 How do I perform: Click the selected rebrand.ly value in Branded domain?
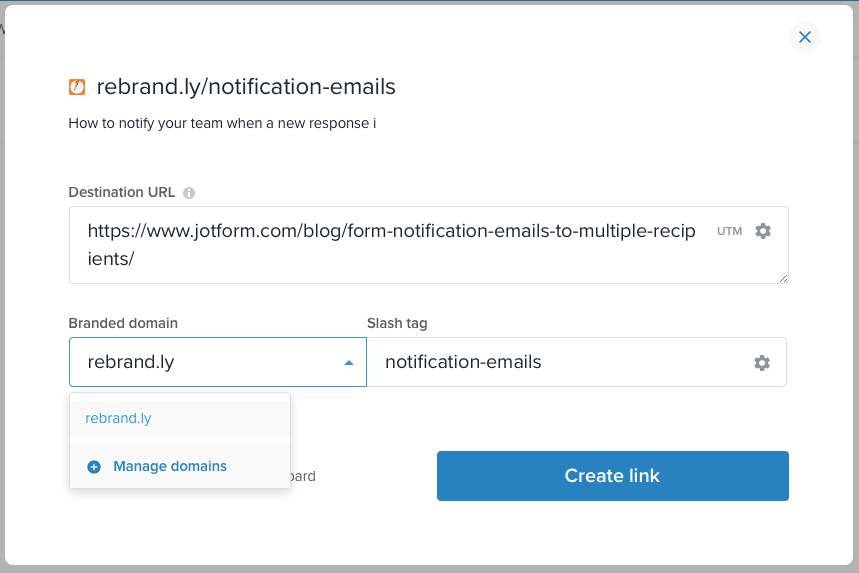click(131, 362)
